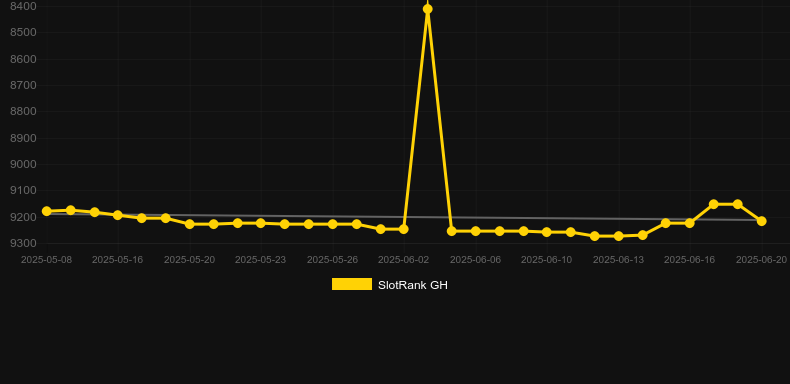This screenshot has width=790, height=384.
Task: Click the 9000 y-axis tick label
Action: pyautogui.click(x=23, y=164)
